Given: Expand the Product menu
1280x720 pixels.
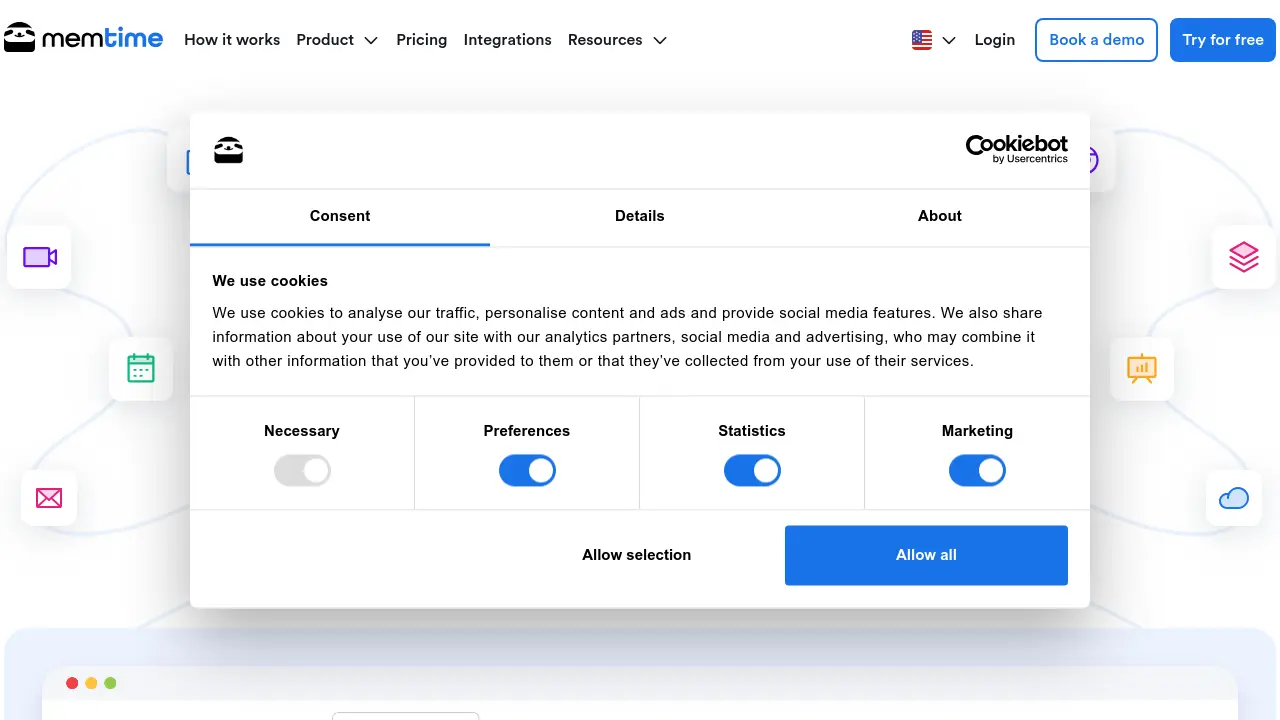Looking at the screenshot, I should point(337,40).
